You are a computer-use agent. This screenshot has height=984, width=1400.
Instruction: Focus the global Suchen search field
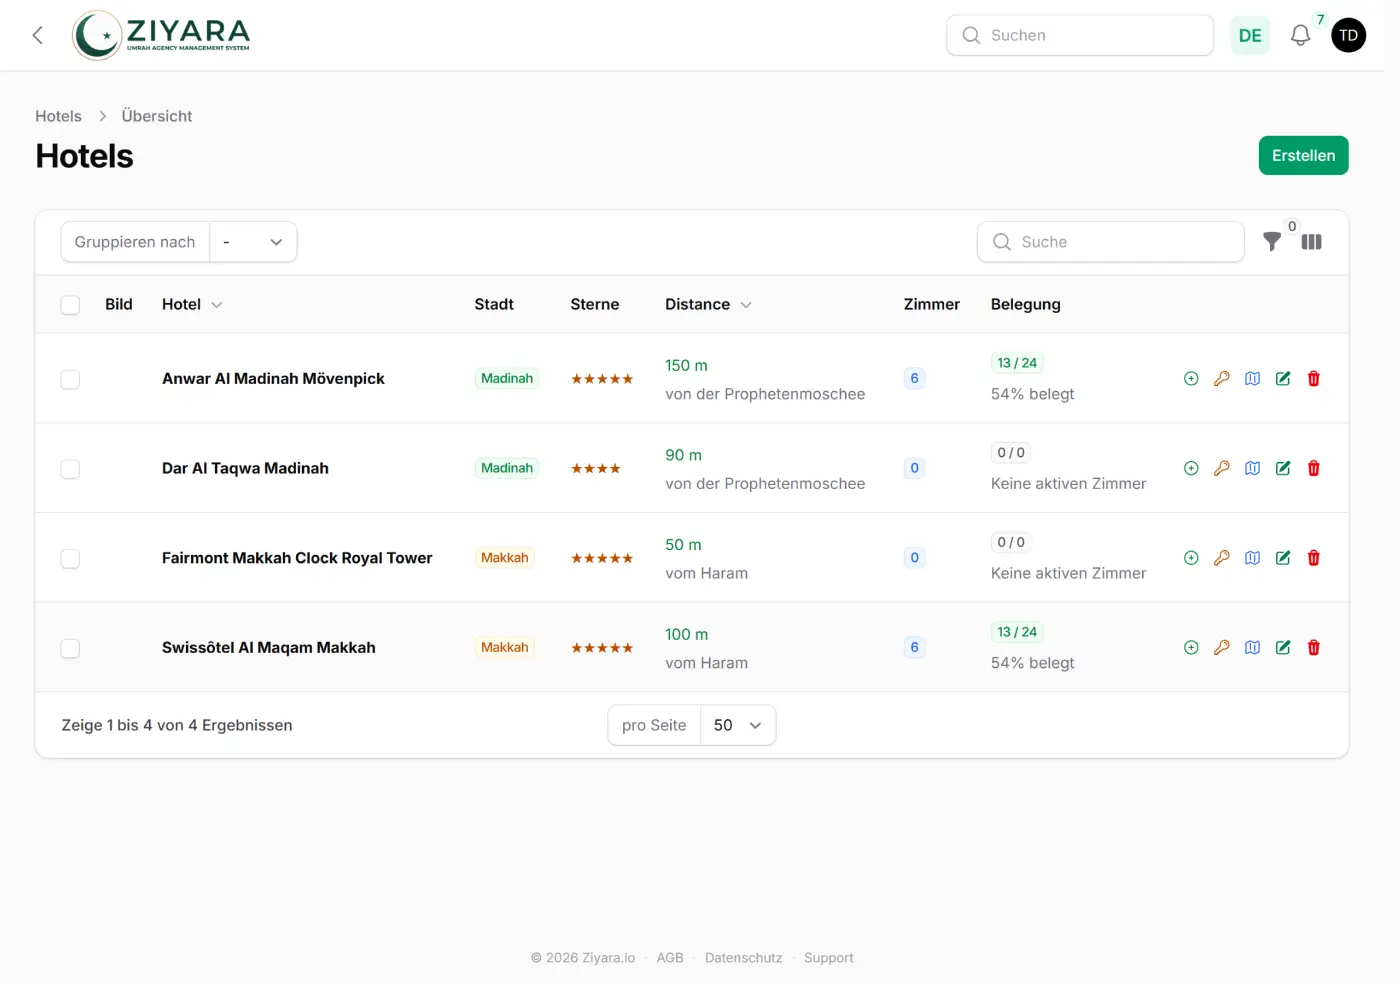[1080, 35]
